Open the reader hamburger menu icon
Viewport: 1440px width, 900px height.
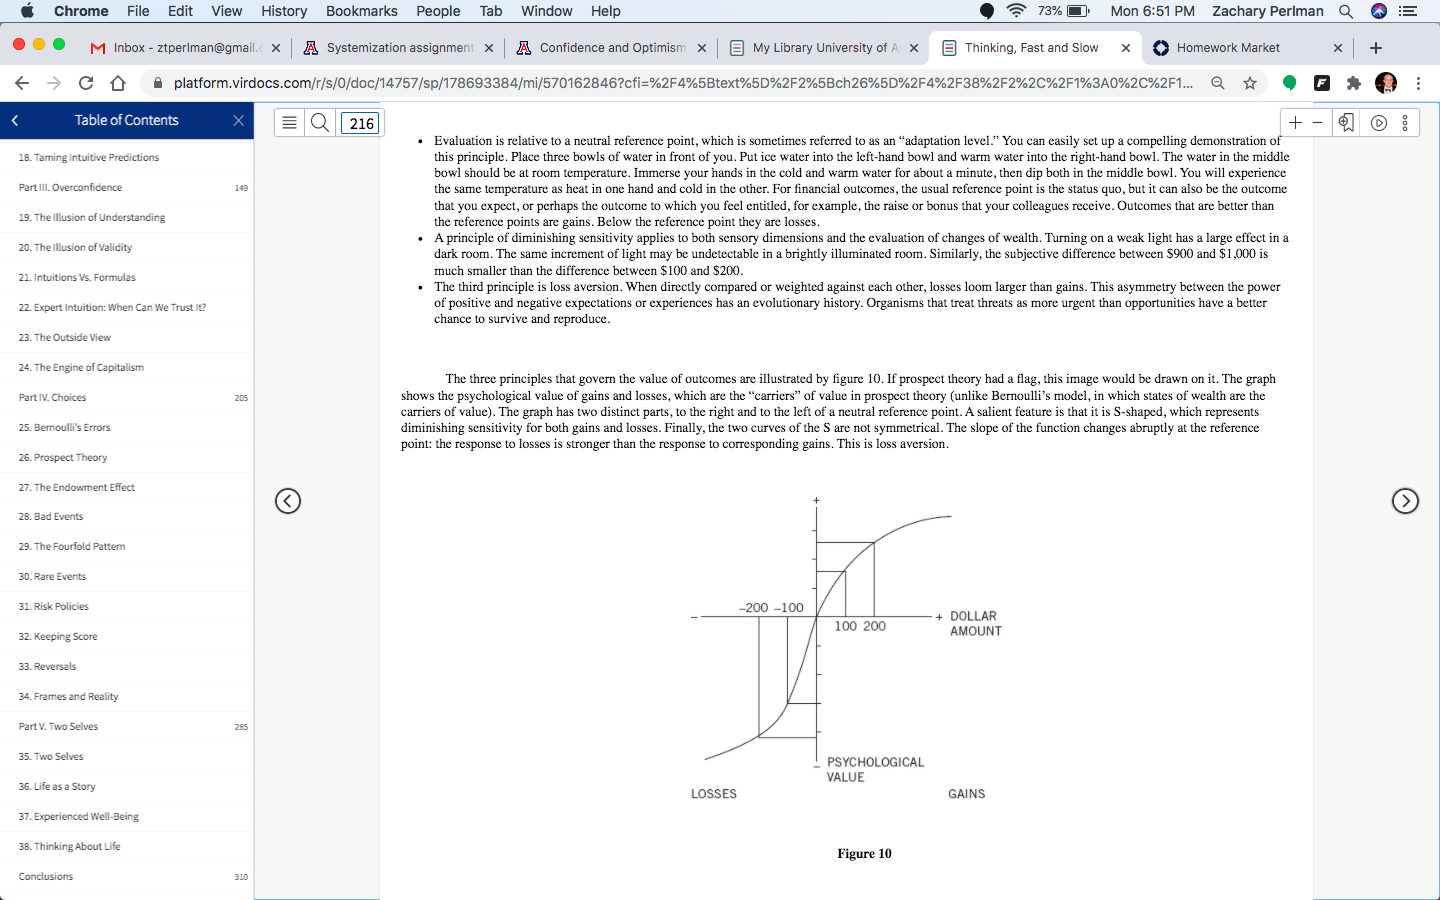tap(289, 123)
